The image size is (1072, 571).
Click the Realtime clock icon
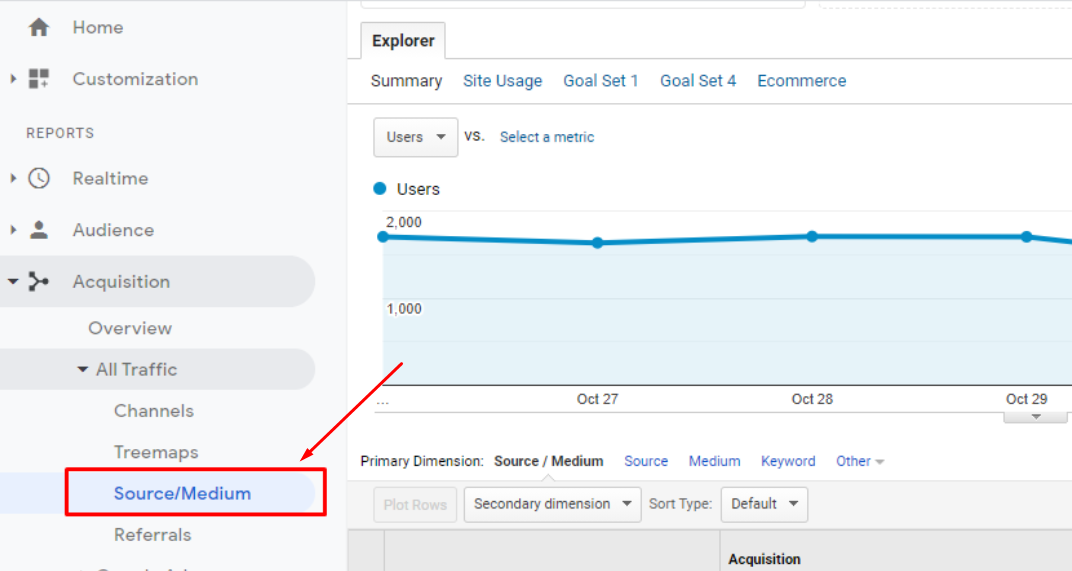(39, 178)
